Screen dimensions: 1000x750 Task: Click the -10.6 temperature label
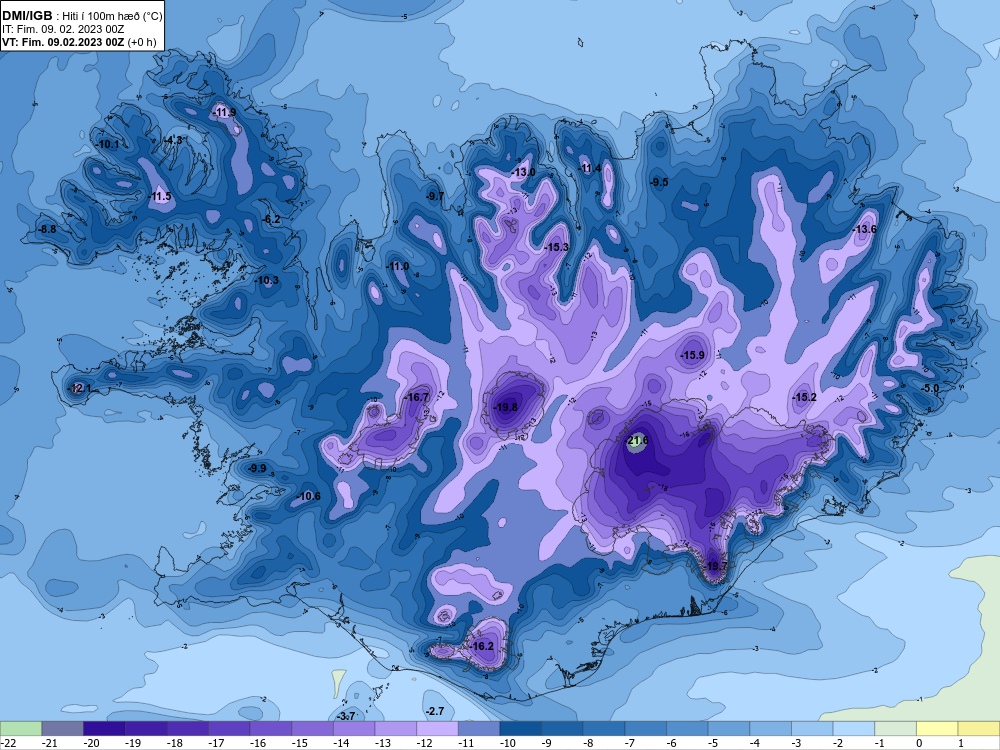[x=309, y=496]
